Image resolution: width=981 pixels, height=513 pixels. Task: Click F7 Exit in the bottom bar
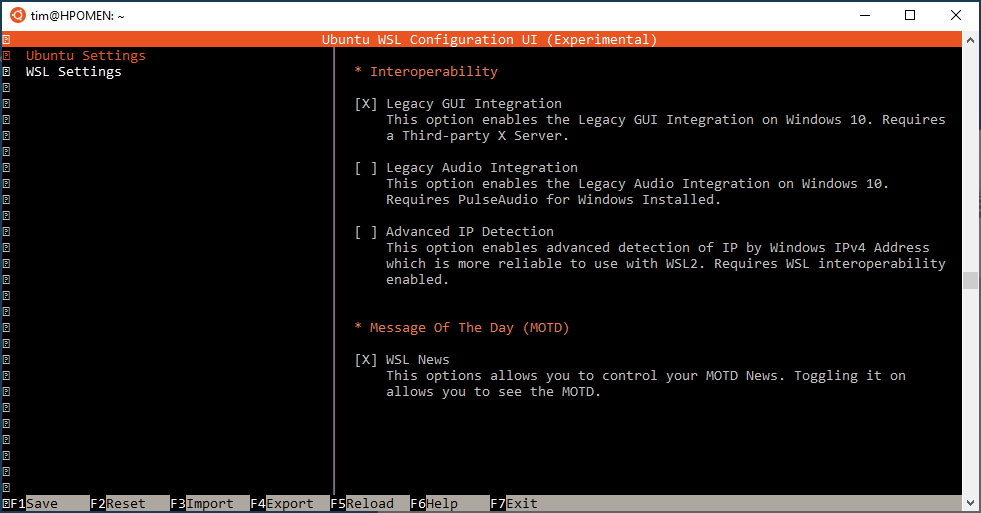click(514, 504)
